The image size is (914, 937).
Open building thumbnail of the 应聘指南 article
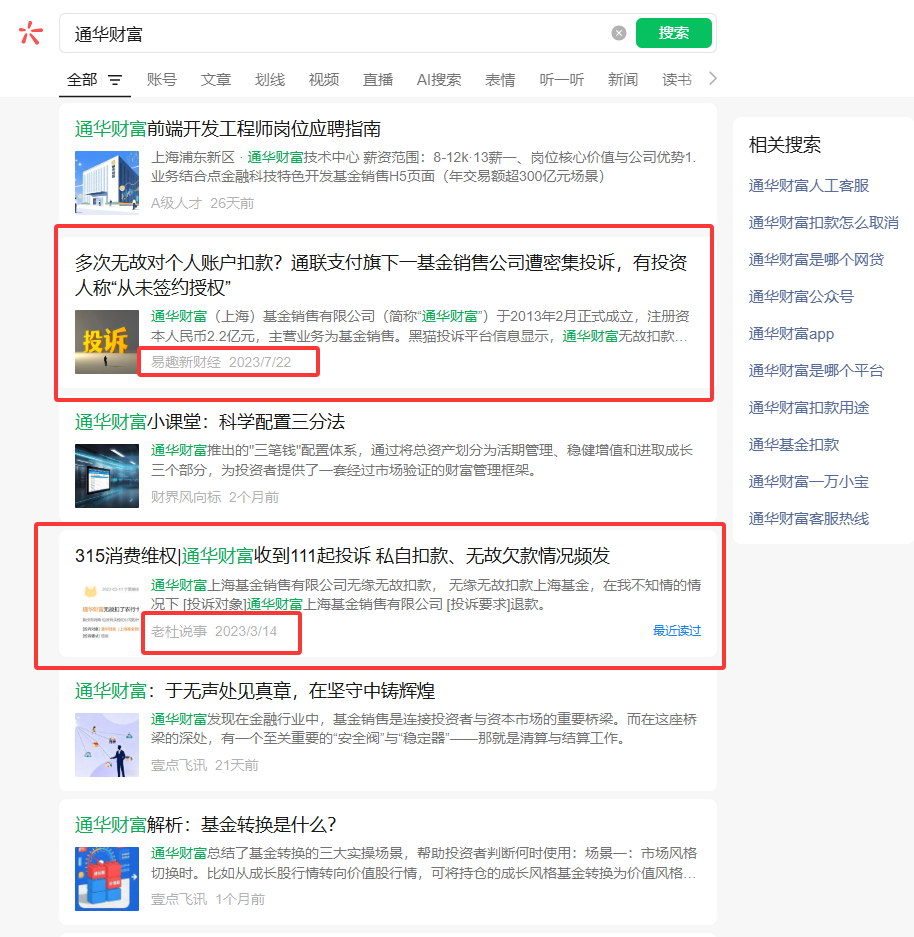coord(107,182)
